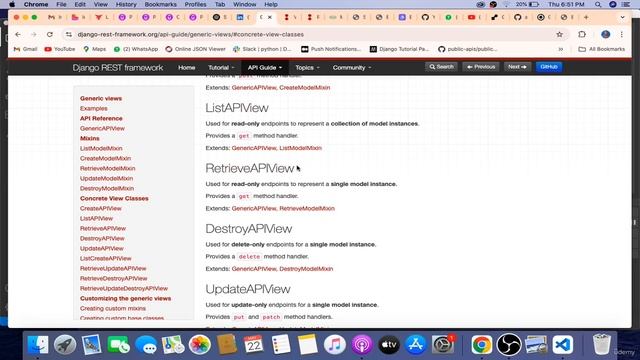The height and width of the screenshot is (360, 640).
Task: Open the tab search dropdown arrow
Action: coord(622,17)
